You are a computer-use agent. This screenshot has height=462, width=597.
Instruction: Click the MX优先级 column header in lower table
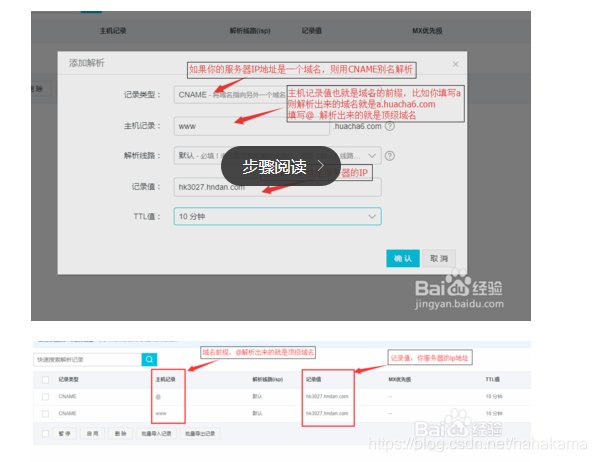point(399,379)
